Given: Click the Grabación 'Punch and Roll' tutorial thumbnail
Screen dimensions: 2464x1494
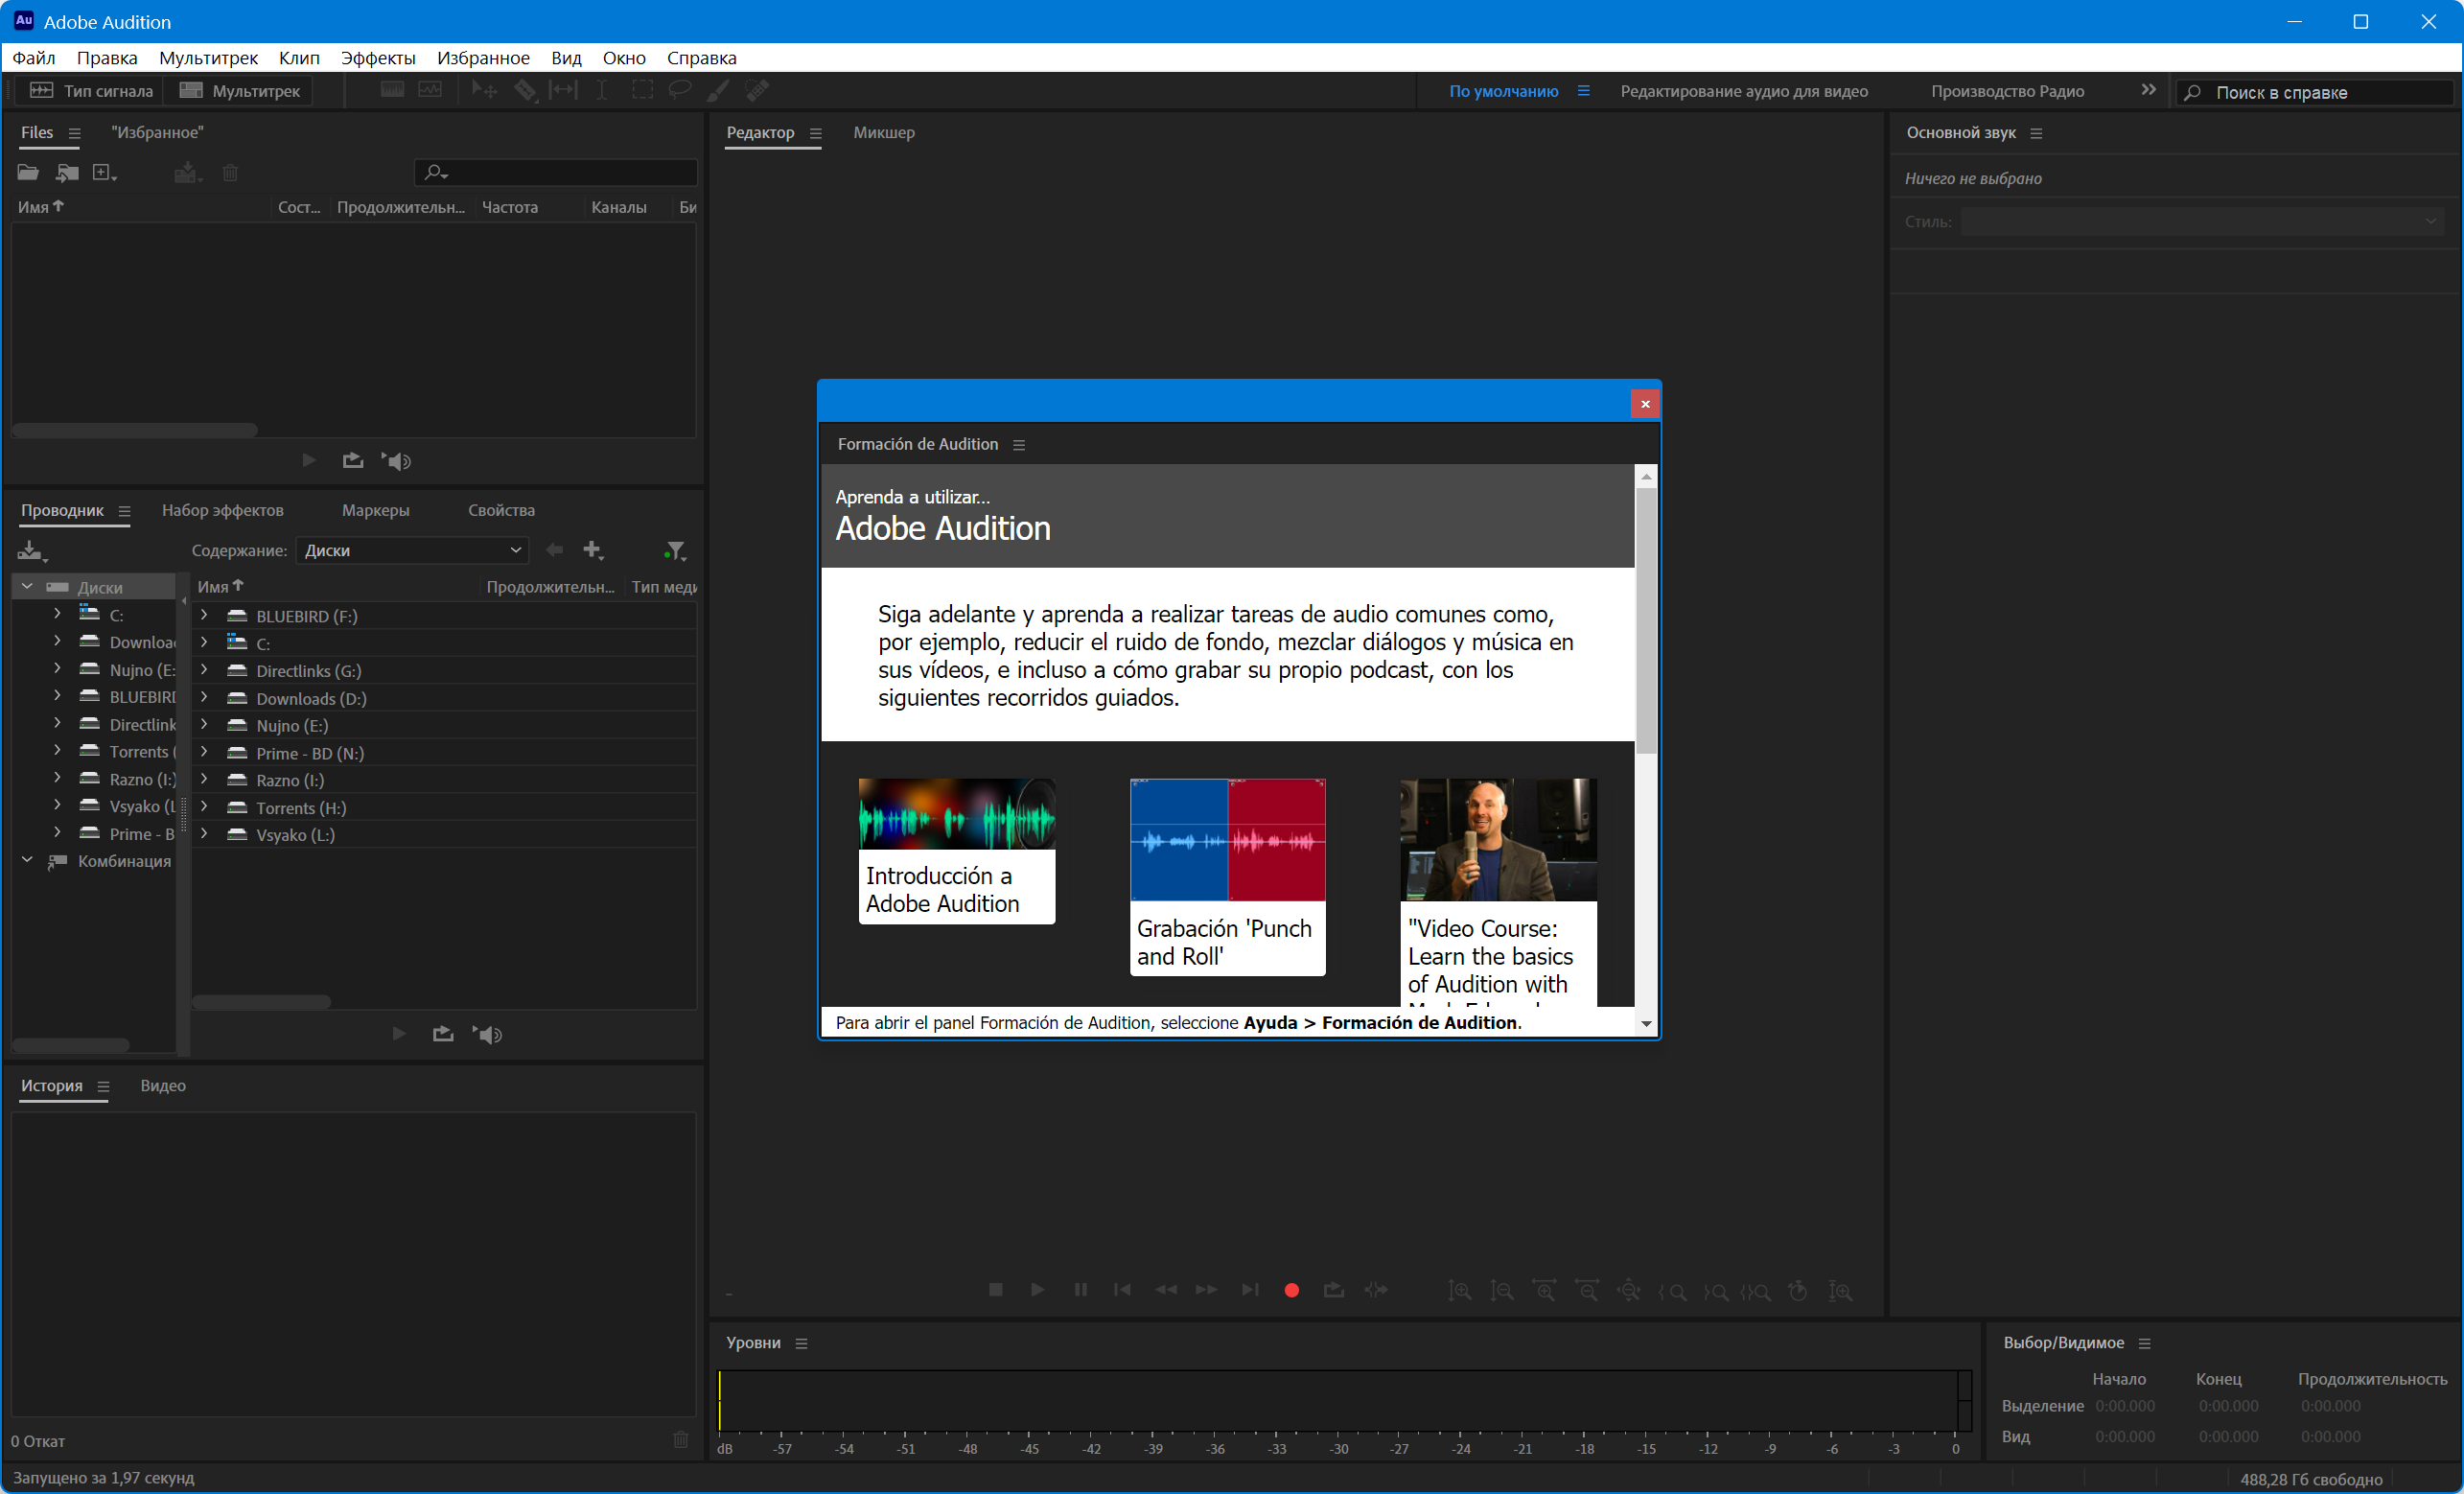Looking at the screenshot, I should pyautogui.click(x=1227, y=840).
